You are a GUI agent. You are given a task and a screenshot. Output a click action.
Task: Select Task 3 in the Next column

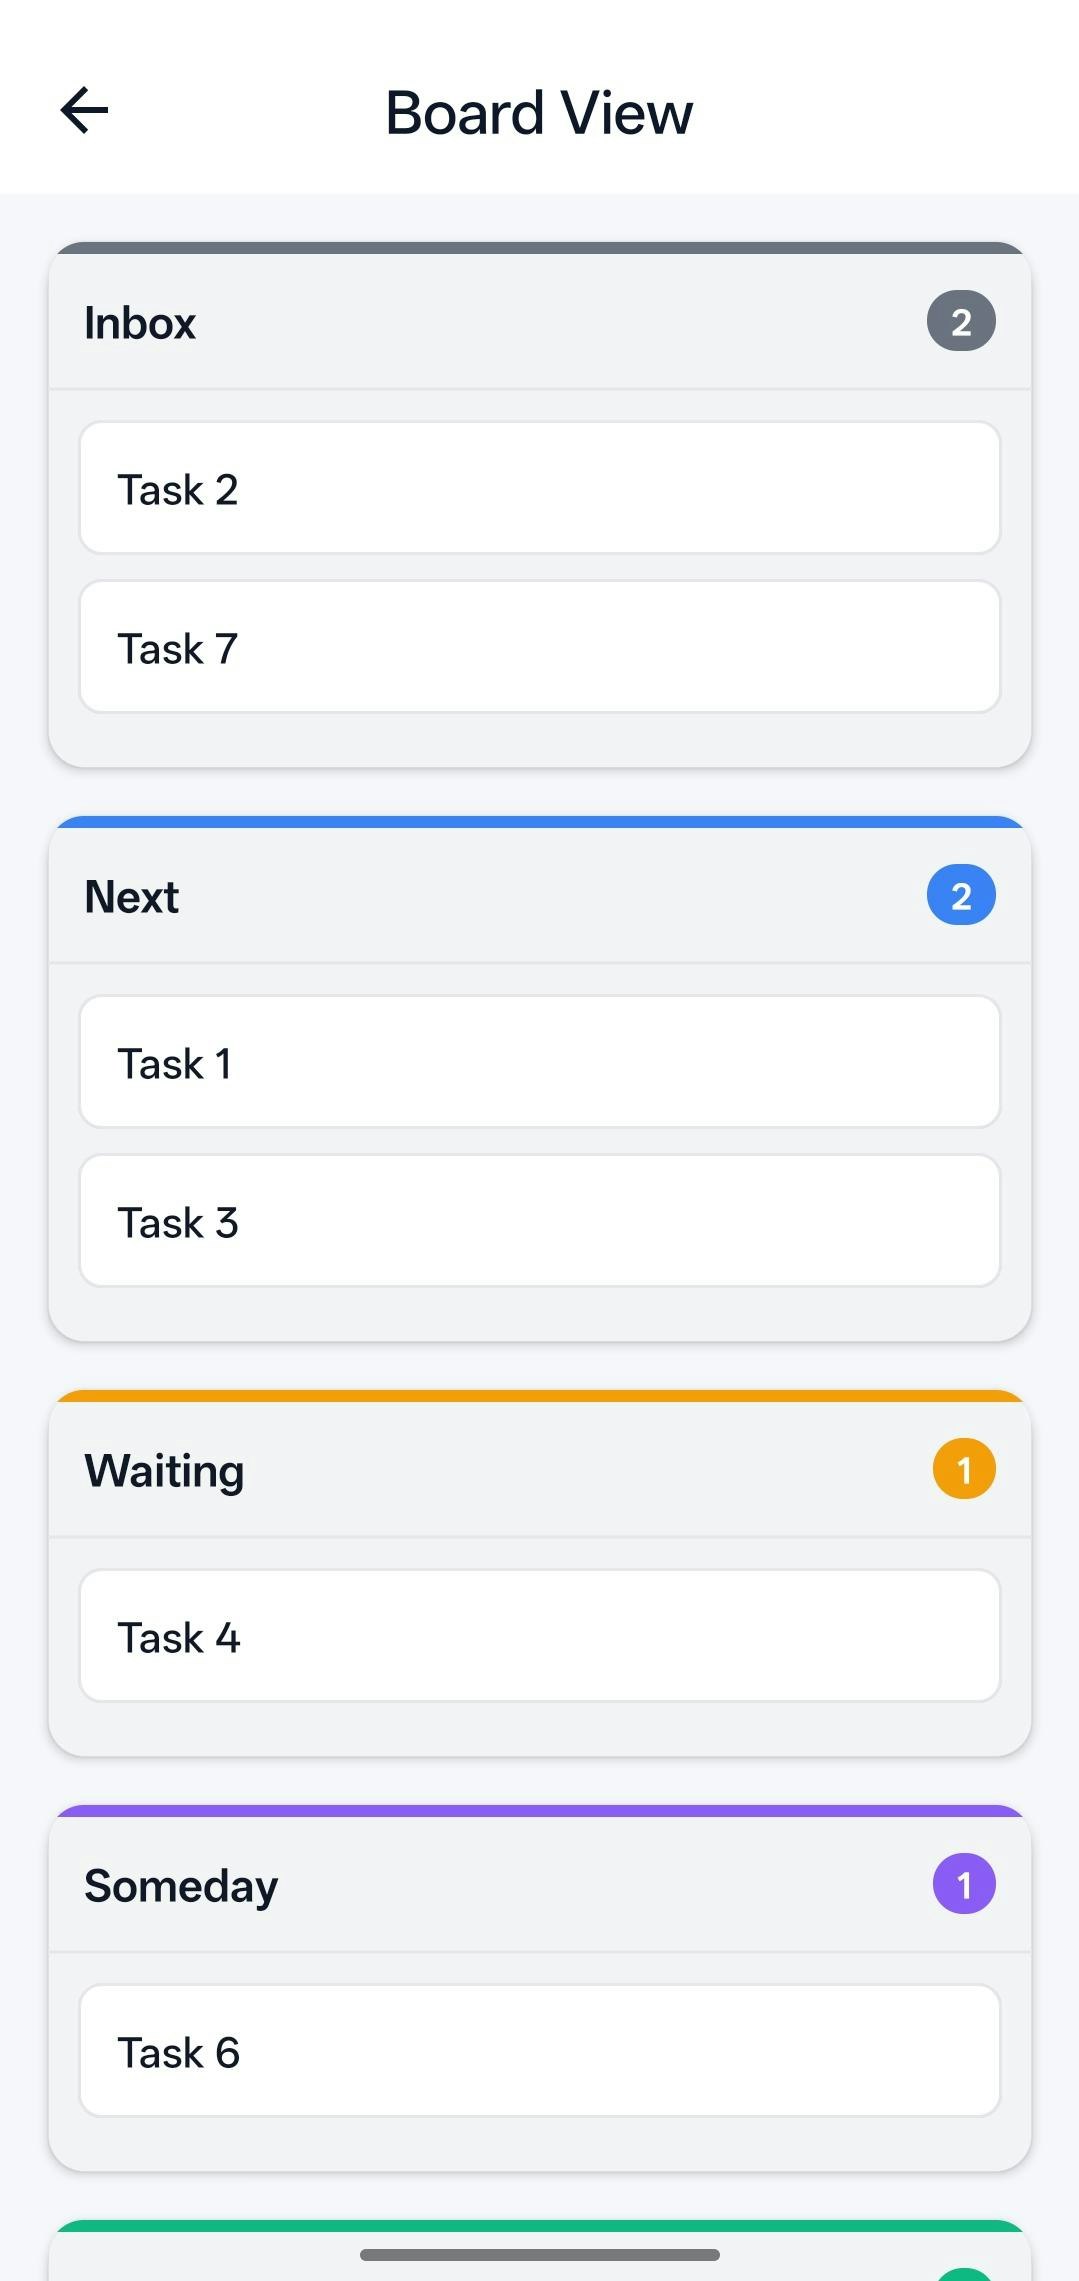click(x=539, y=1221)
